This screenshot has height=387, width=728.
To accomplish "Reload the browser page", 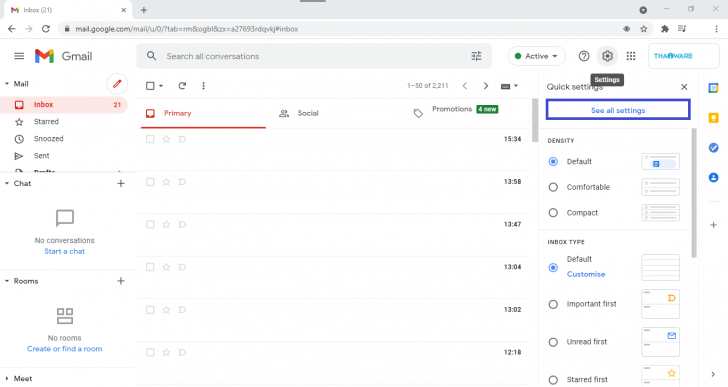I will [46, 29].
